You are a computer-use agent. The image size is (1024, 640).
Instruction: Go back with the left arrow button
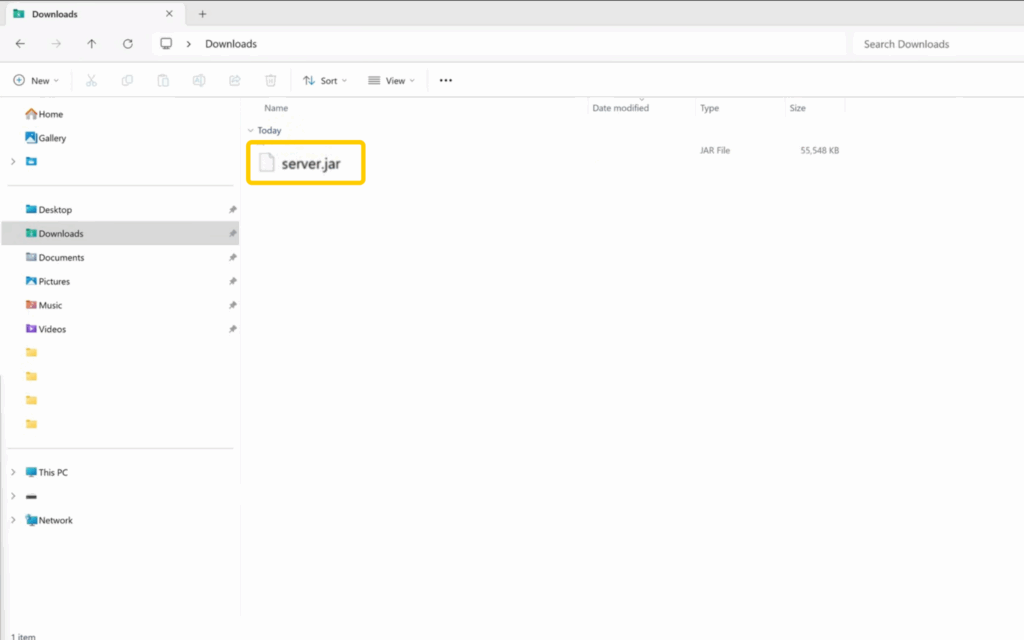20,44
